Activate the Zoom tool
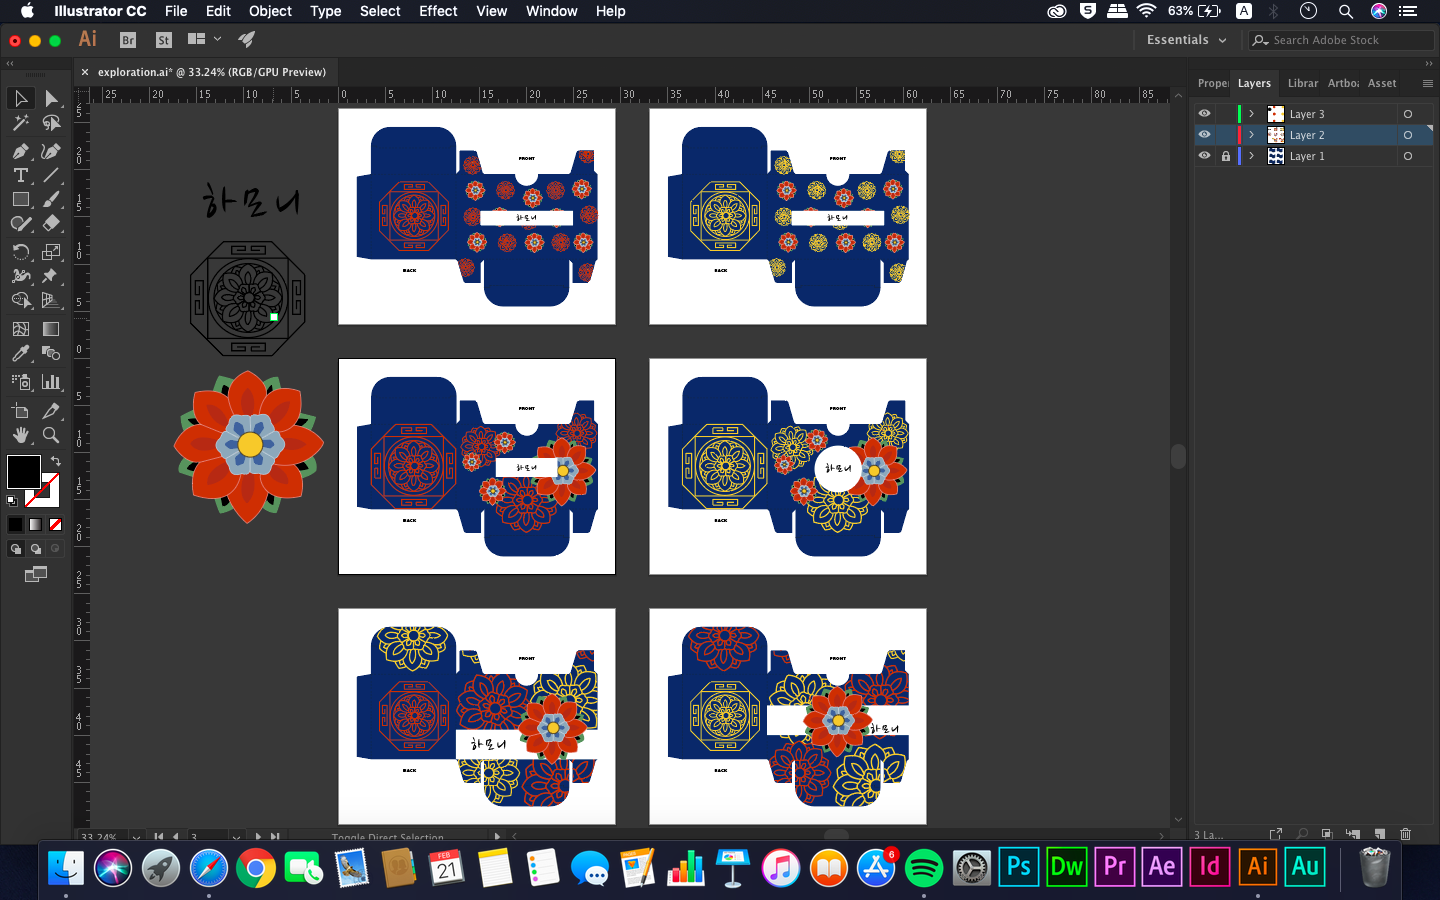1440x900 pixels. [x=53, y=435]
